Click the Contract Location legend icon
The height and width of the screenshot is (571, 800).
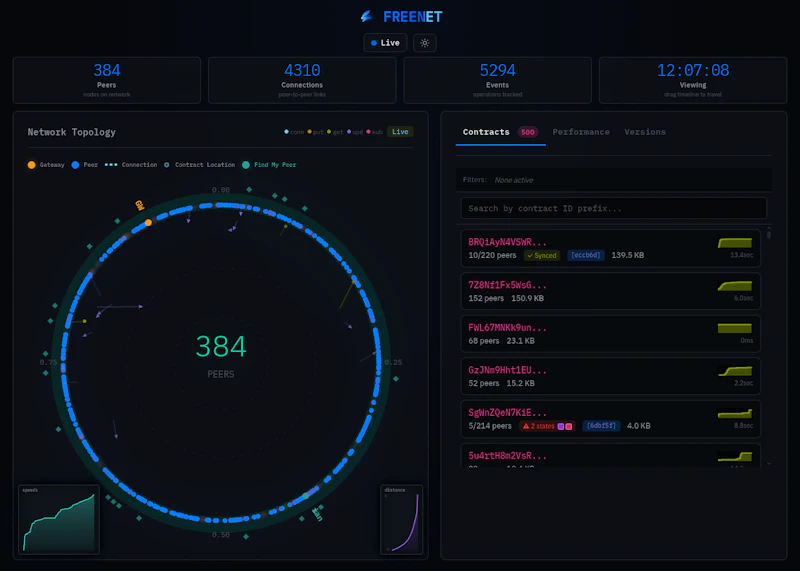tap(166, 165)
